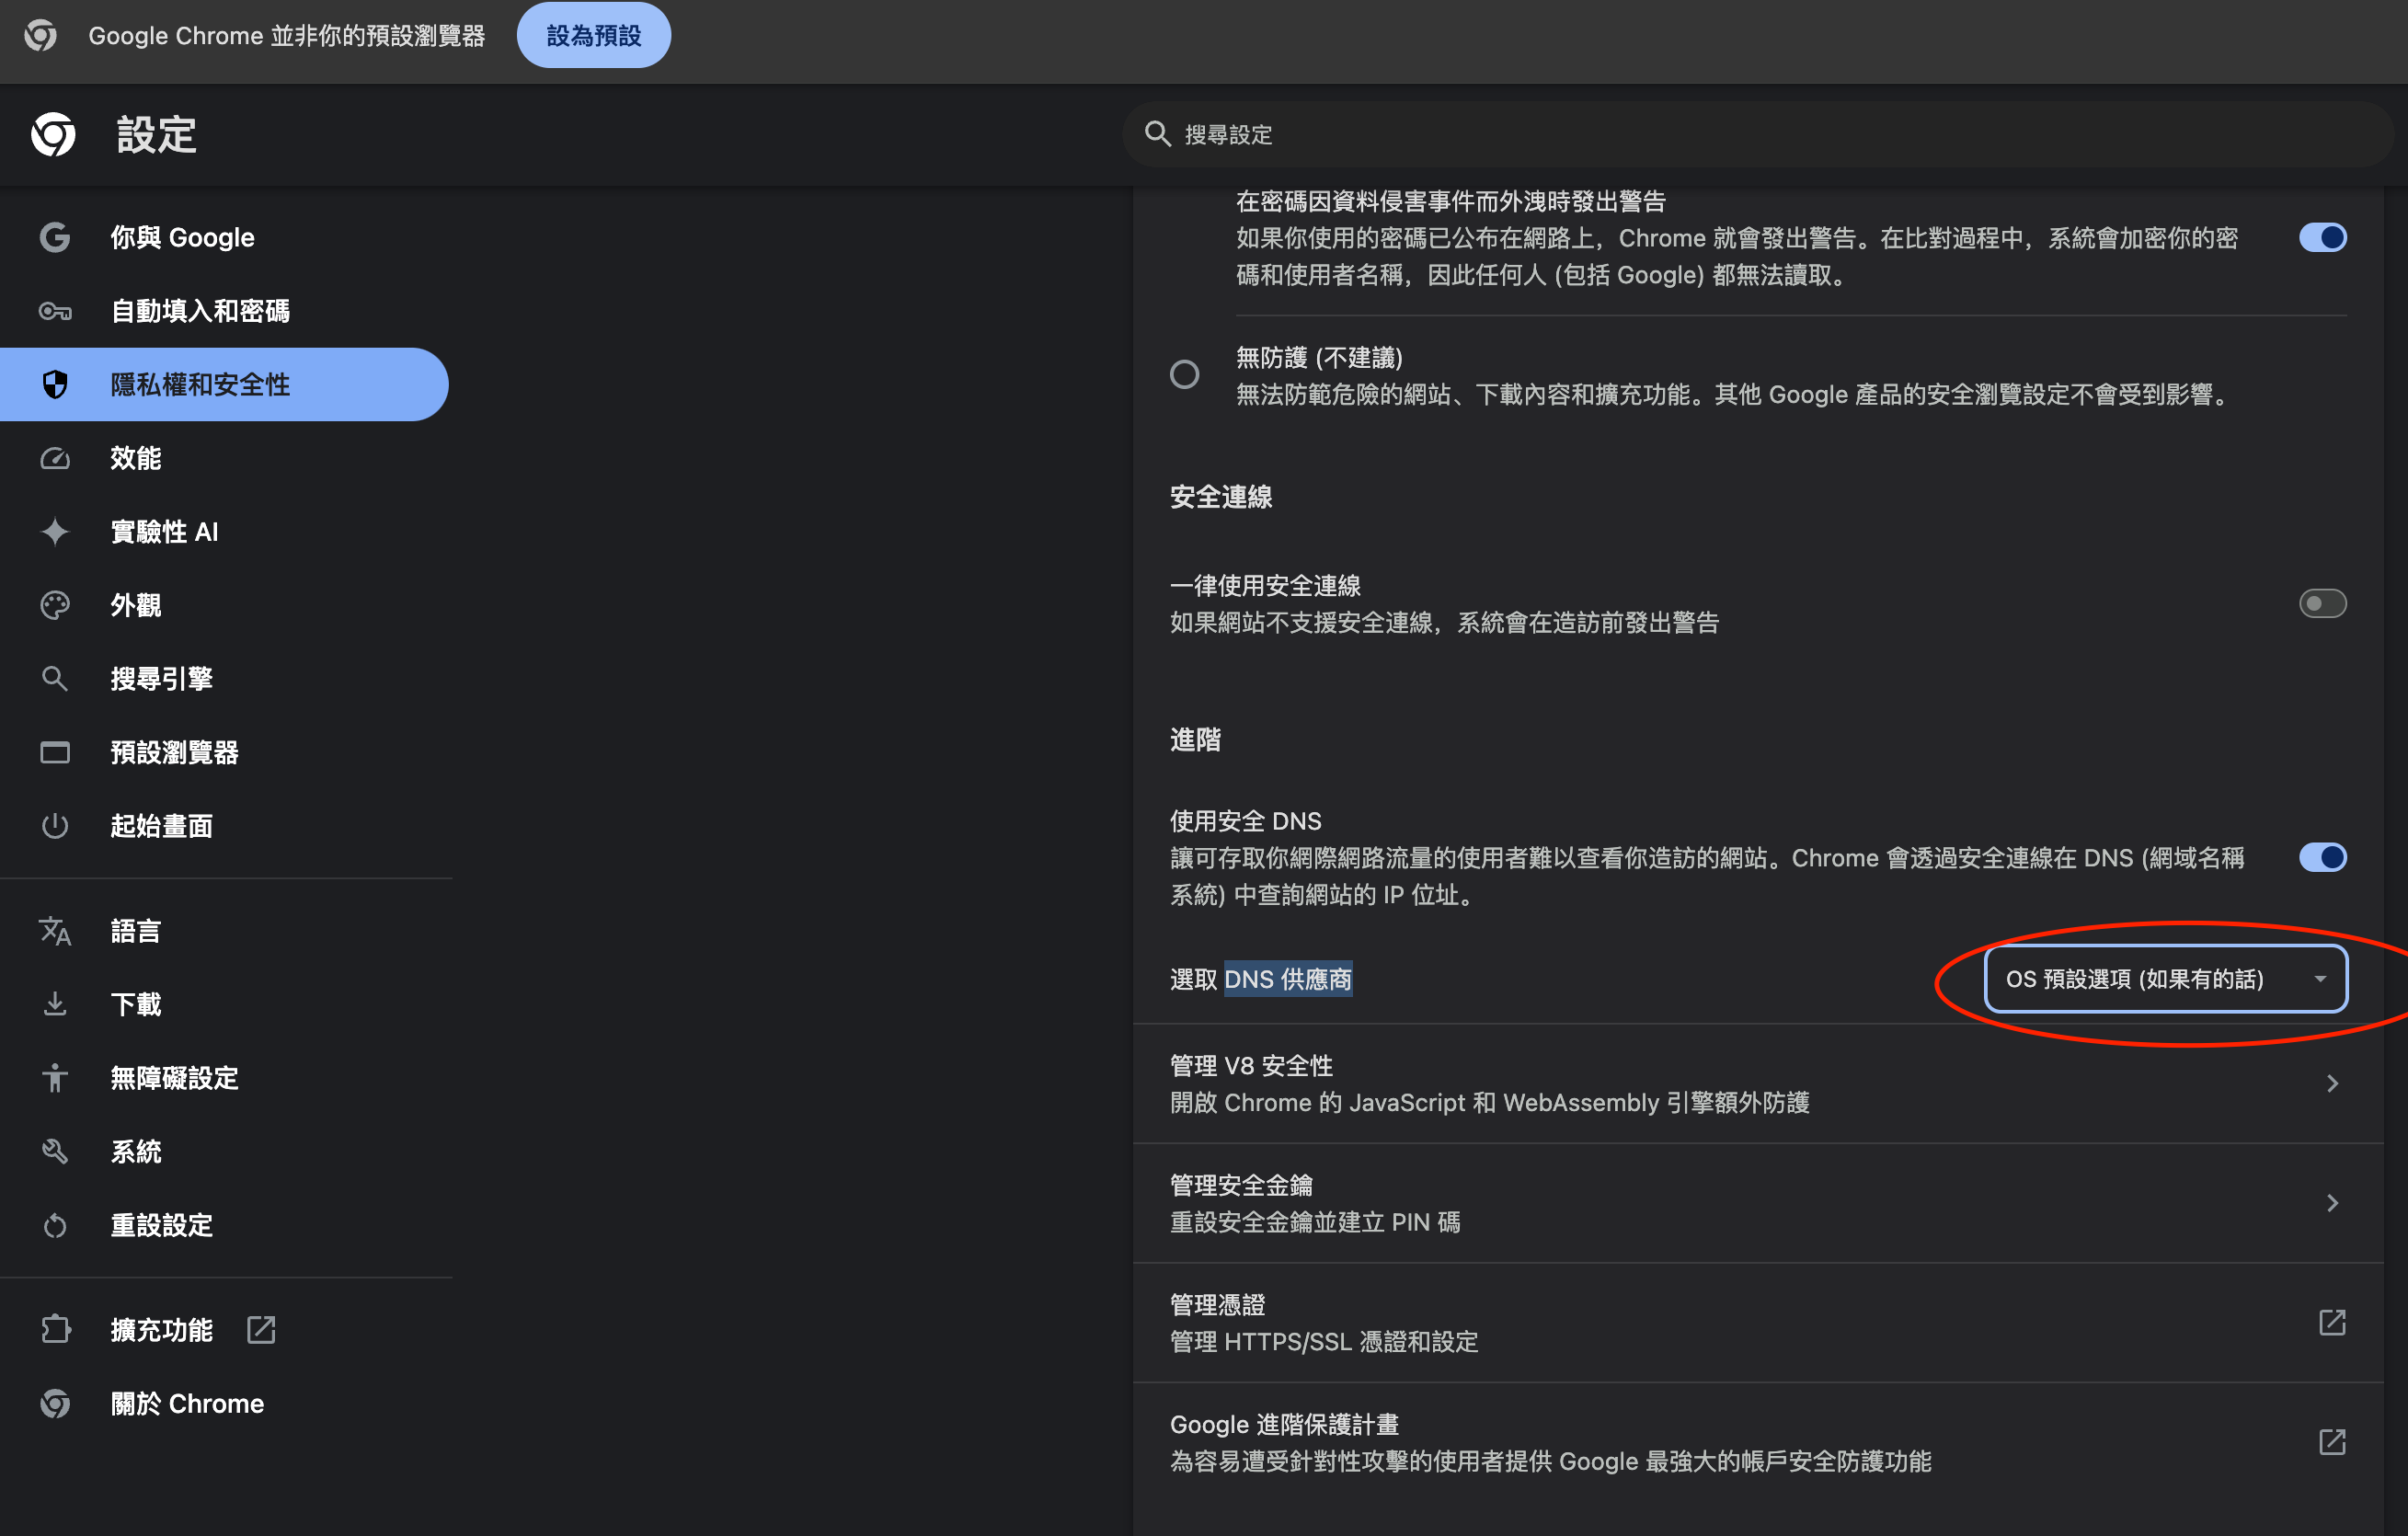The image size is (2408, 1536).
Task: Click the 安全連線 section heading
Action: (1221, 497)
